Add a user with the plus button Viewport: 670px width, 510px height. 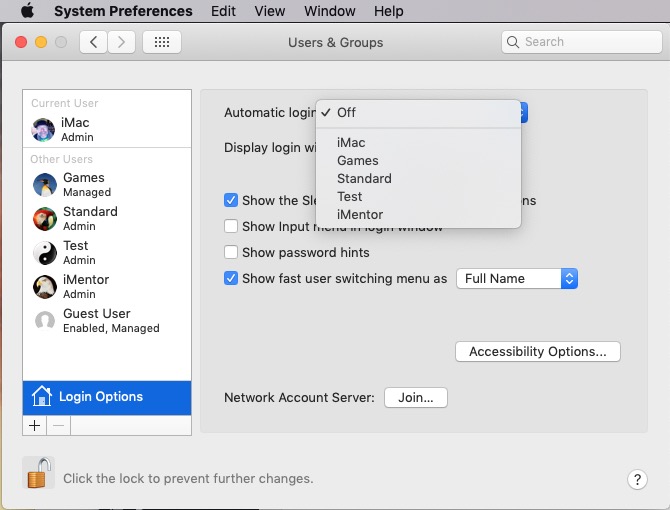(35, 425)
